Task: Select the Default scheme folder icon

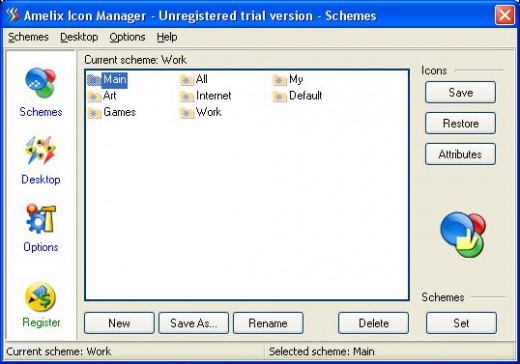Action: point(279,96)
